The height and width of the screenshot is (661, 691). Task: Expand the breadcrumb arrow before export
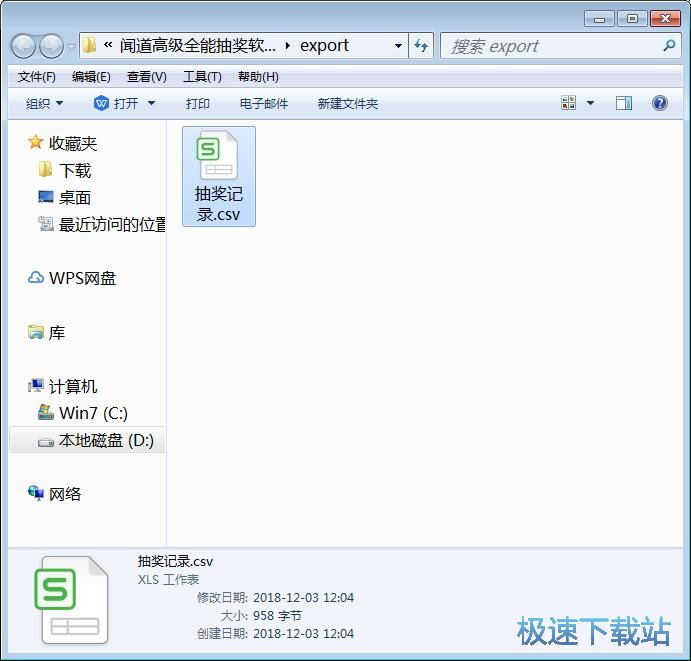(x=288, y=45)
